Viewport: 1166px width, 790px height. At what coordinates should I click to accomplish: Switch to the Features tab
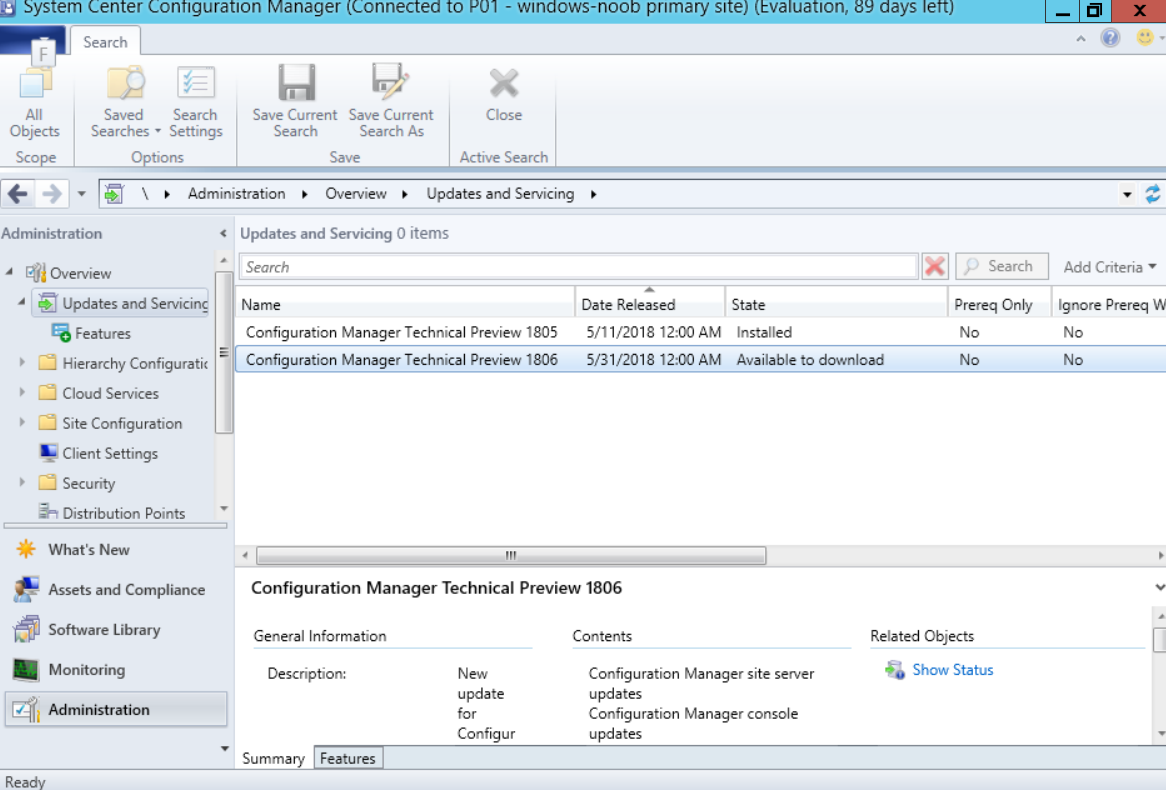(347, 758)
